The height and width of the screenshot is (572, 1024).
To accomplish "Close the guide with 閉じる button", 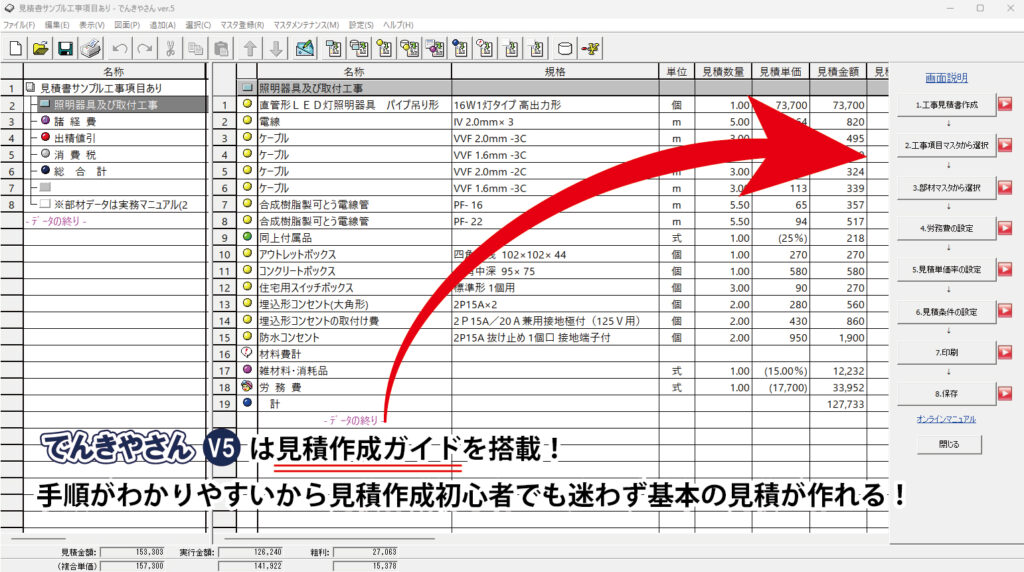I will pos(949,444).
